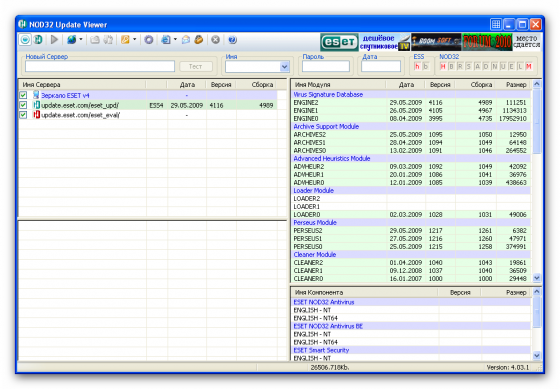Click the grey X stop icon

coord(215,40)
